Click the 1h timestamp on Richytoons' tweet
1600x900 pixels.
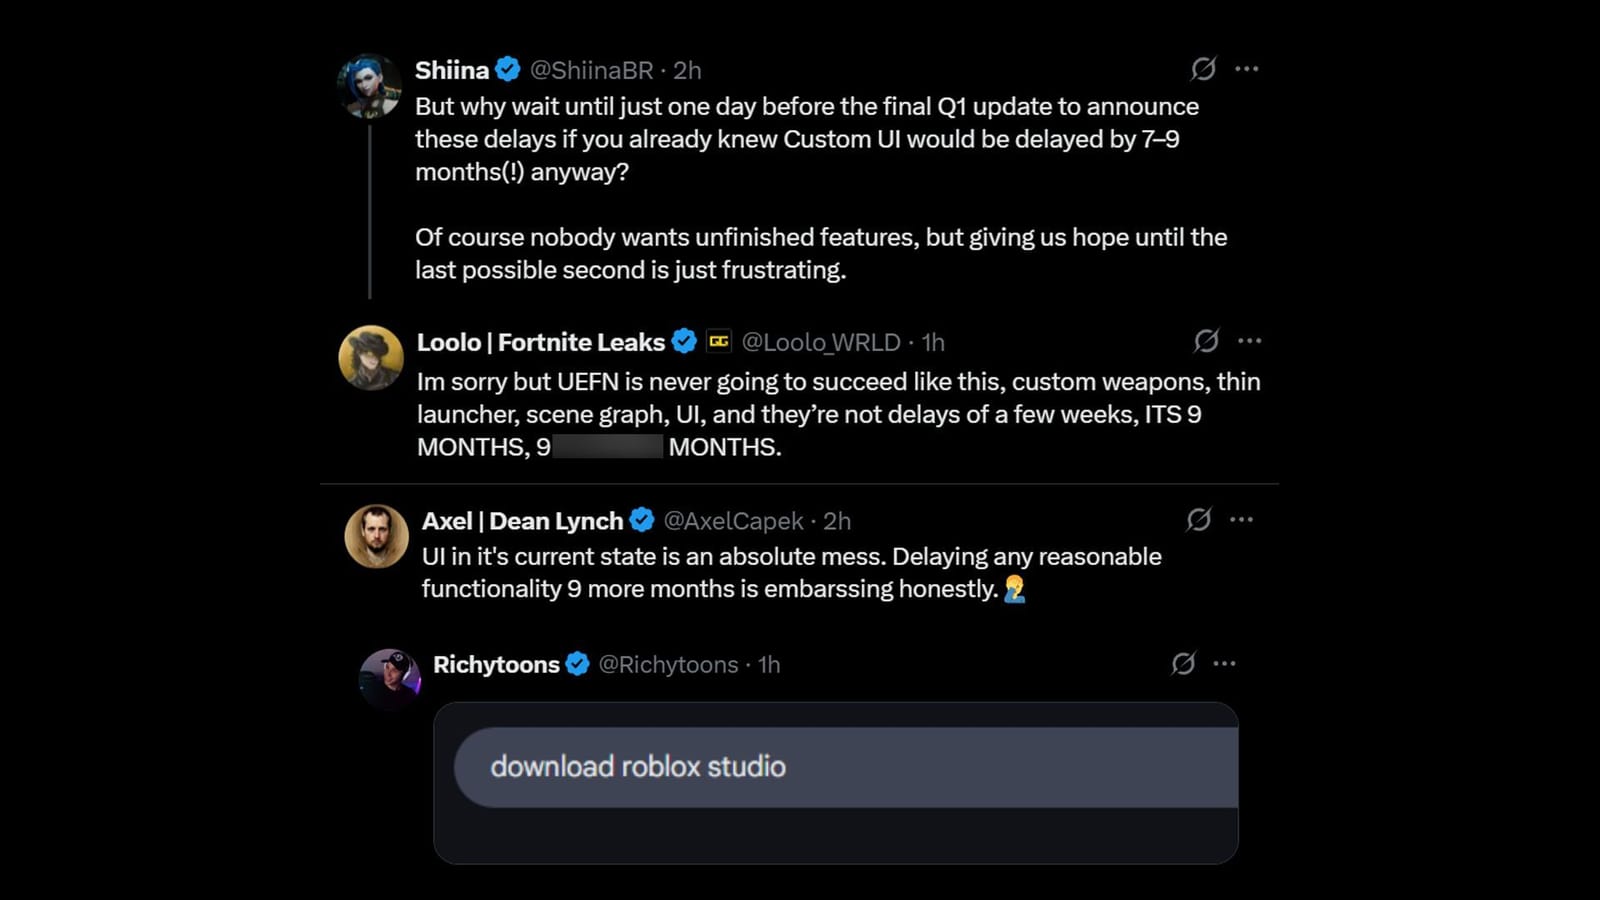coord(767,664)
